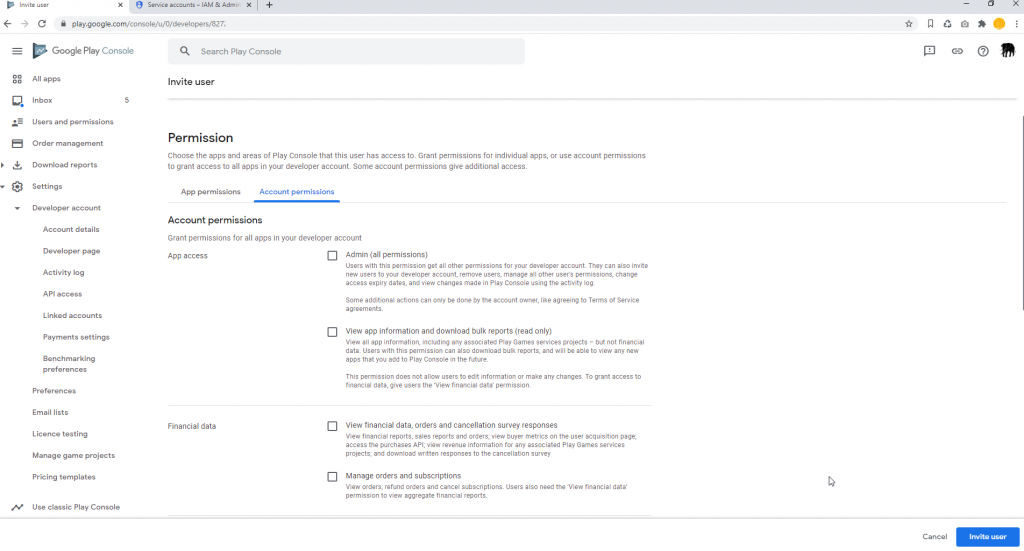Switch to App permissions tab

210,192
